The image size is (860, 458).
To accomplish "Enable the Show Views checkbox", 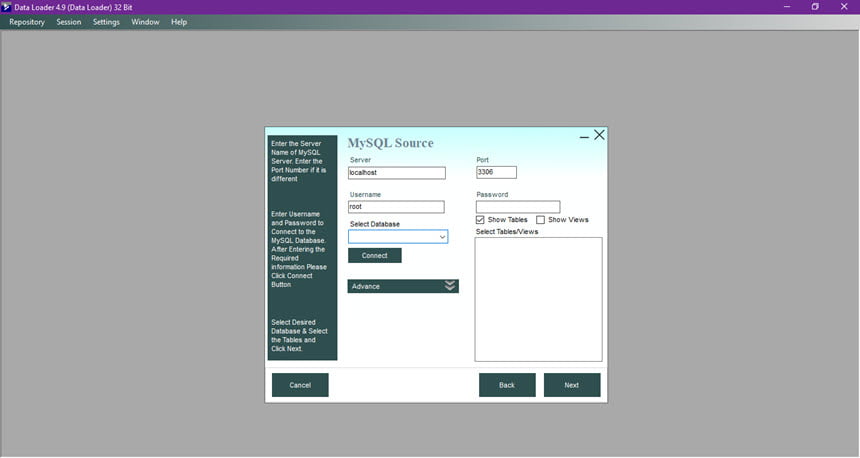I will [x=540, y=220].
